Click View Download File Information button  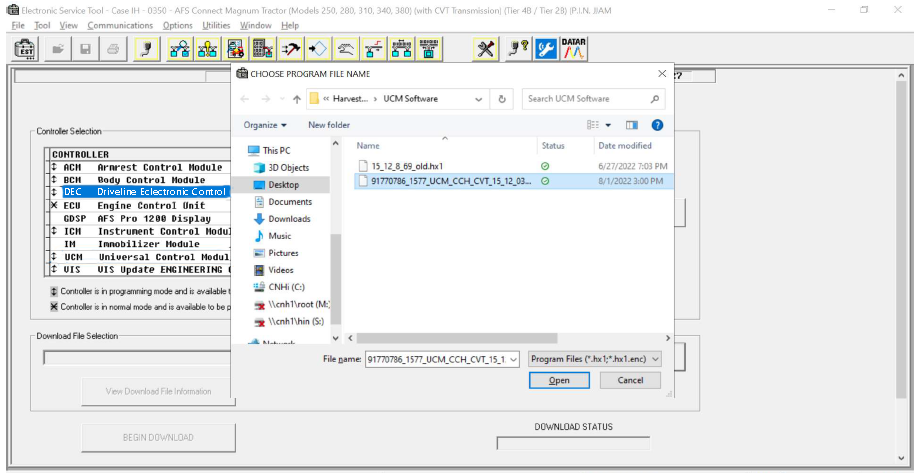[158, 391]
